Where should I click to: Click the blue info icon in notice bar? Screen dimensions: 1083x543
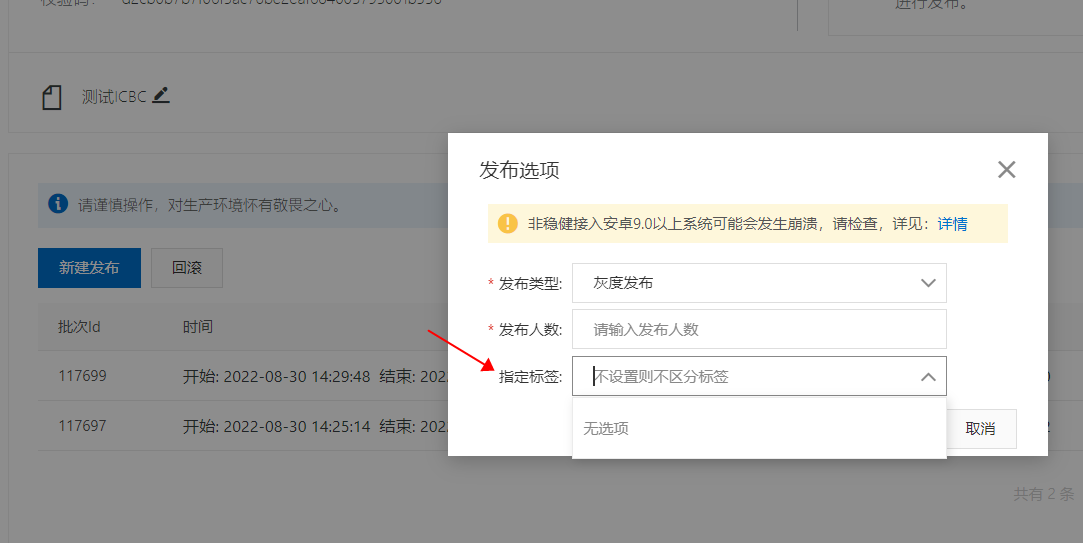coord(58,204)
